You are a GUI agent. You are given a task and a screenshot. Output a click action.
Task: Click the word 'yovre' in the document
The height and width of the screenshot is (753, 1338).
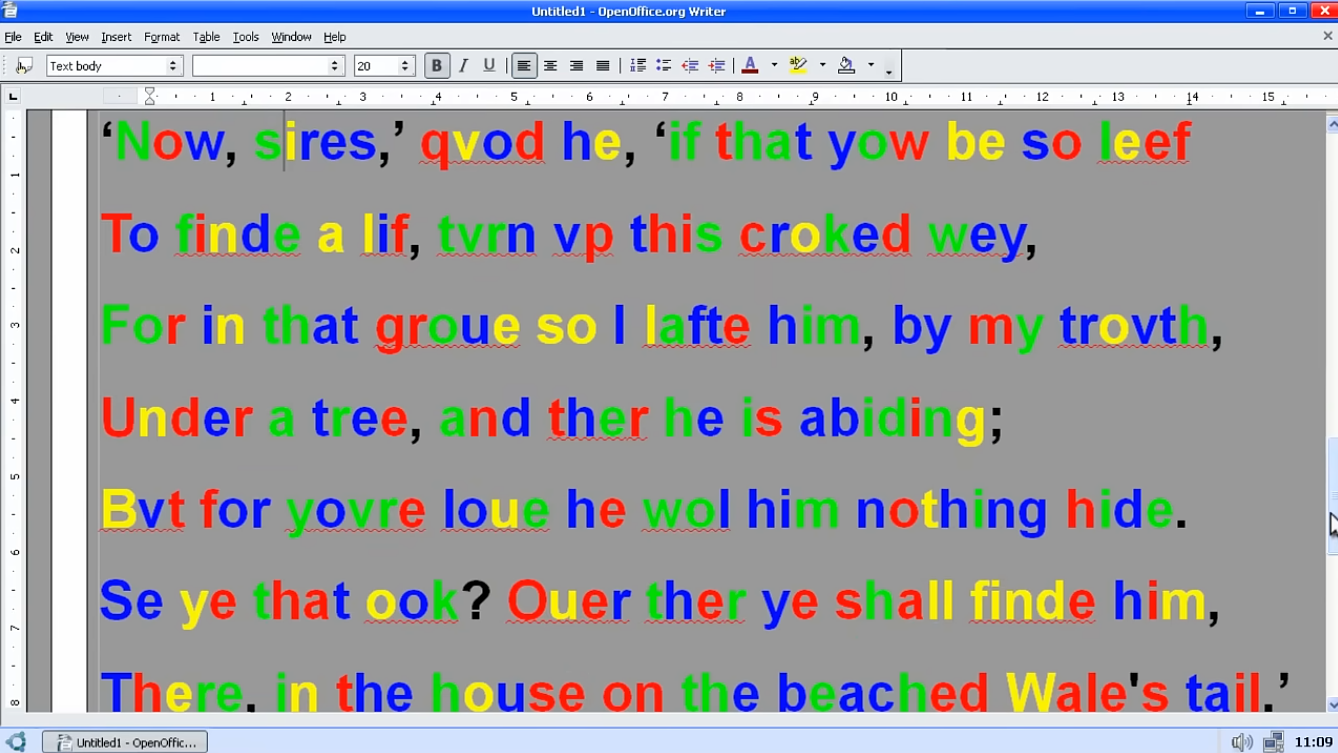[x=356, y=513]
